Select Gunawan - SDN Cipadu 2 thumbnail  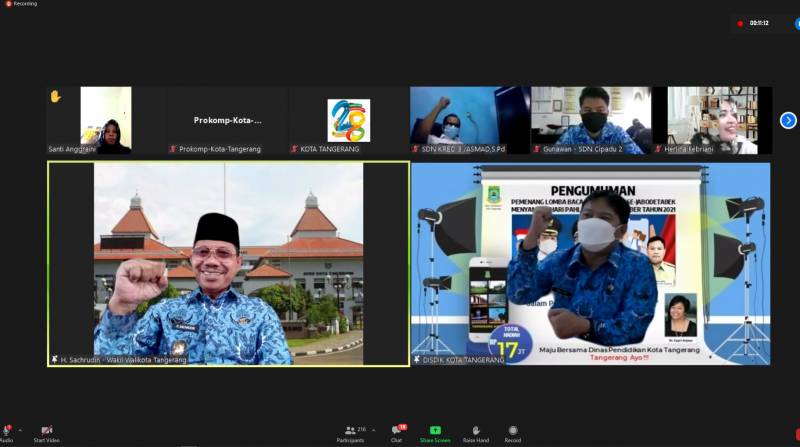tap(590, 120)
